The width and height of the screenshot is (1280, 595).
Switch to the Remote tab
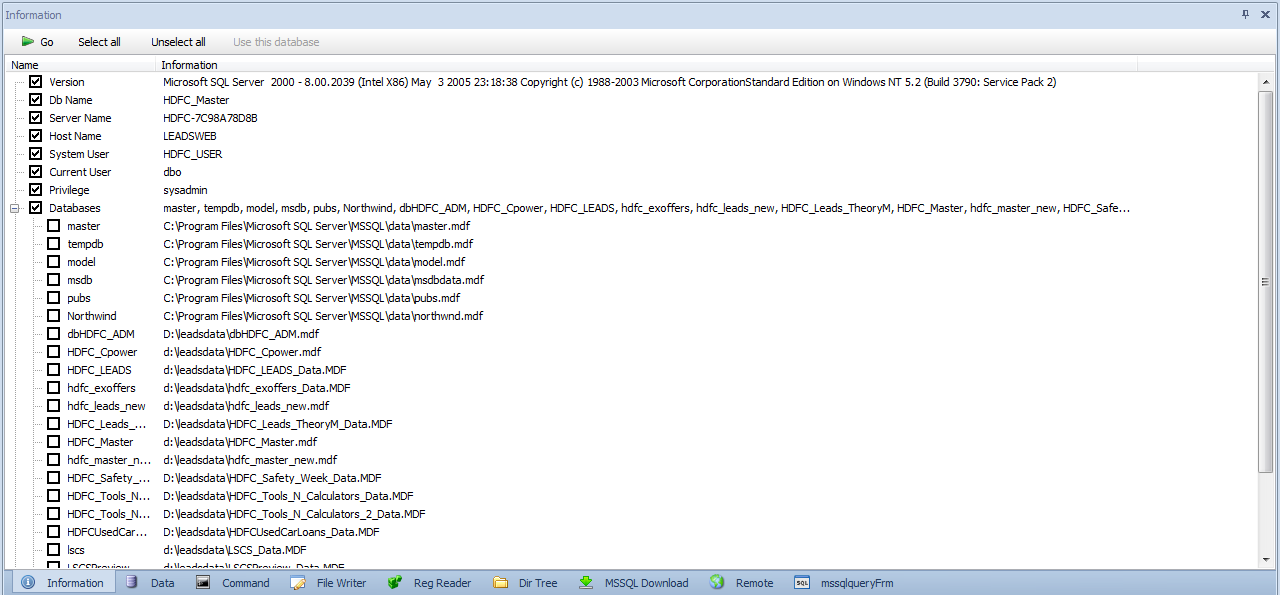pos(742,583)
